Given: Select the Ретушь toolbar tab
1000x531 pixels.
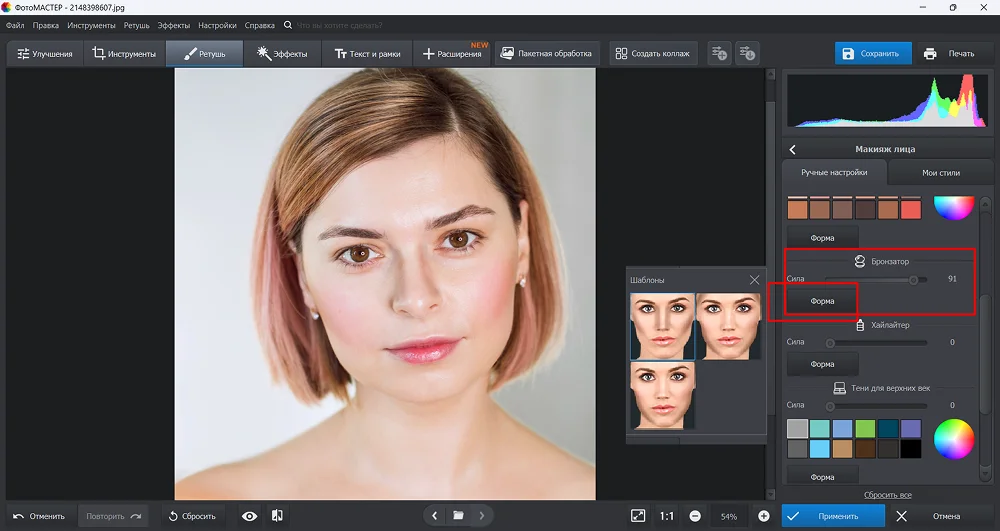Looking at the screenshot, I should click(204, 54).
